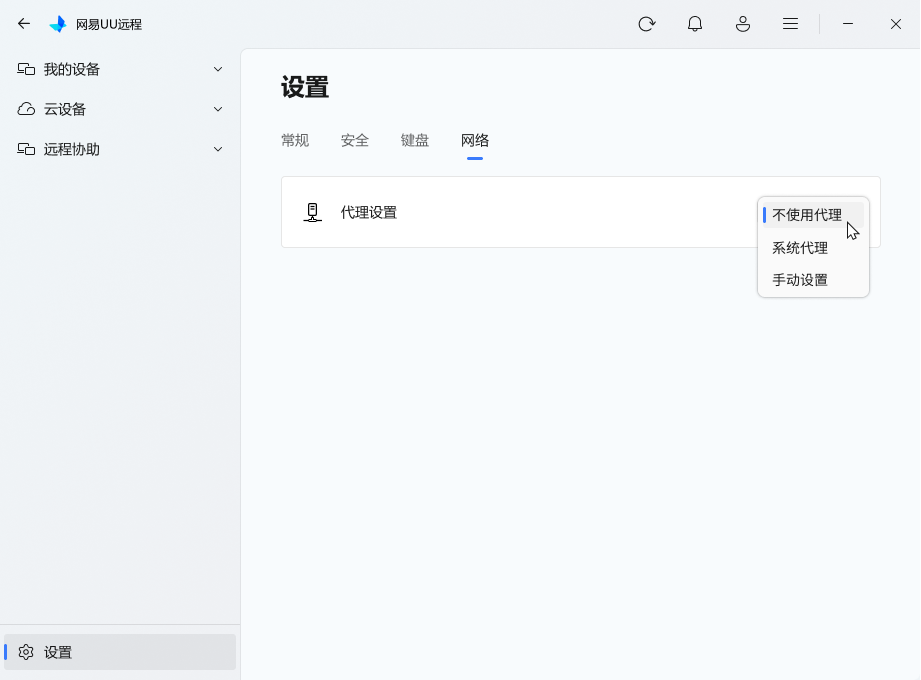921x680 pixels.
Task: Expand 我的设备 chevron
Action: click(218, 69)
